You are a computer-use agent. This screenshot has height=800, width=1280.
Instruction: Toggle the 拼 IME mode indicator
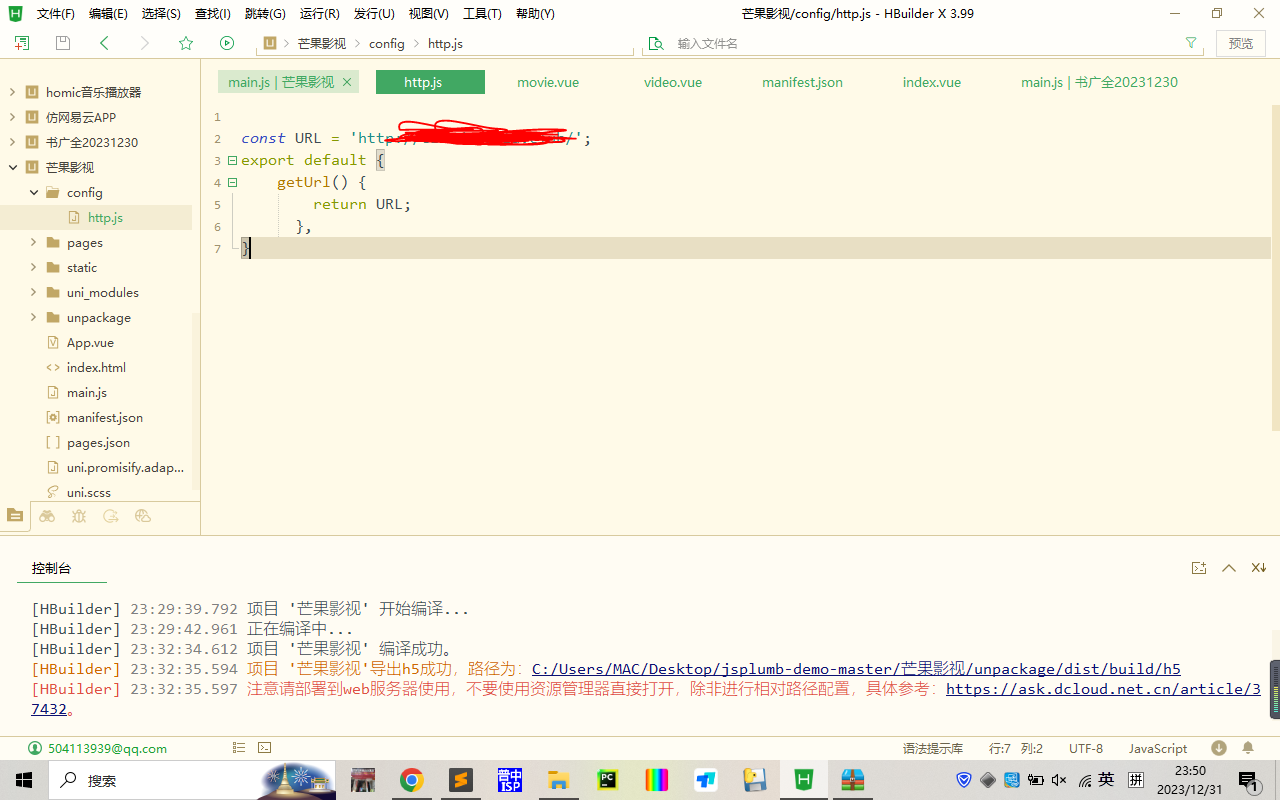(1136, 780)
